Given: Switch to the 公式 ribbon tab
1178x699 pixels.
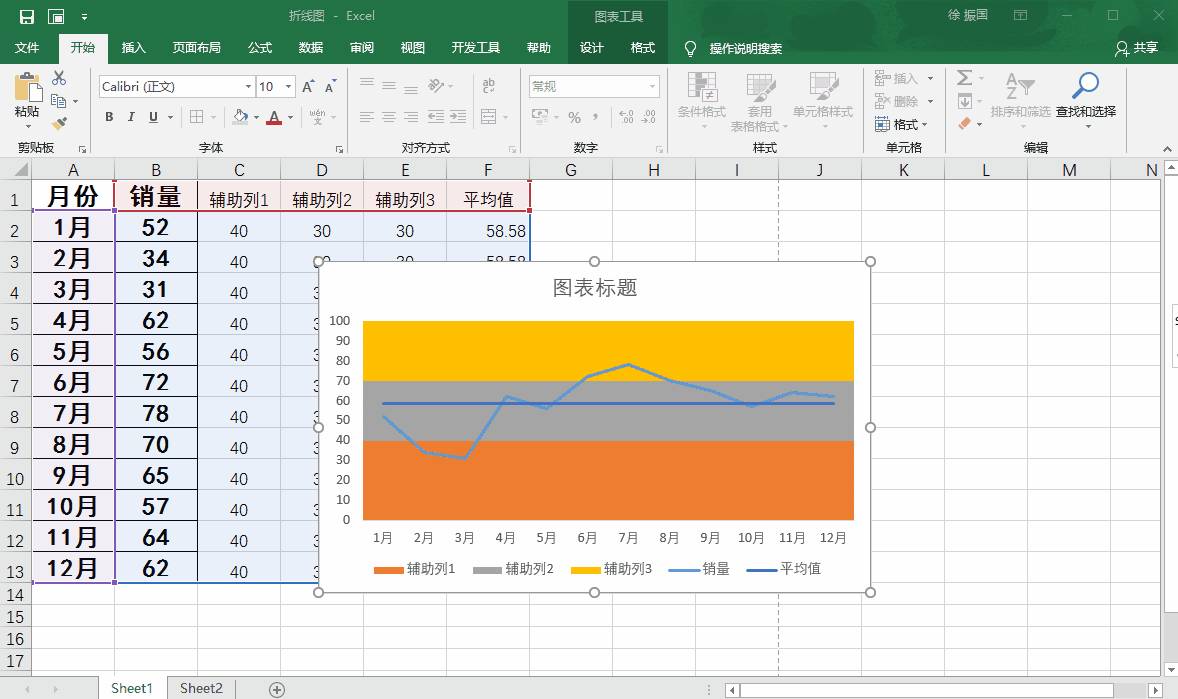Looking at the screenshot, I should pos(260,48).
